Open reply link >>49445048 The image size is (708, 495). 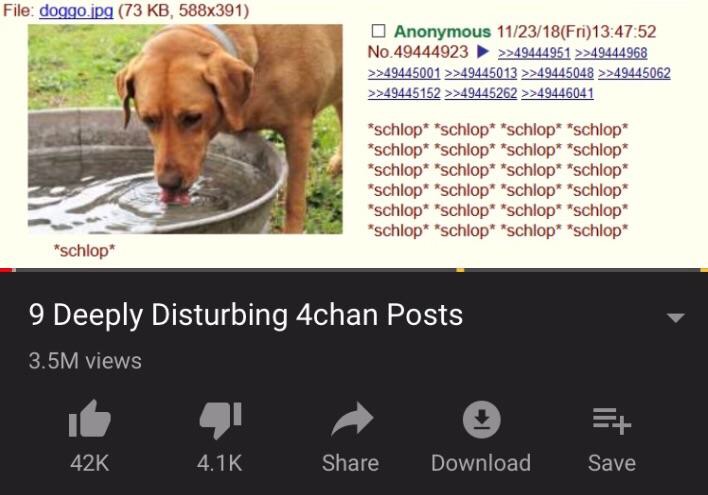pyautogui.click(x=557, y=73)
